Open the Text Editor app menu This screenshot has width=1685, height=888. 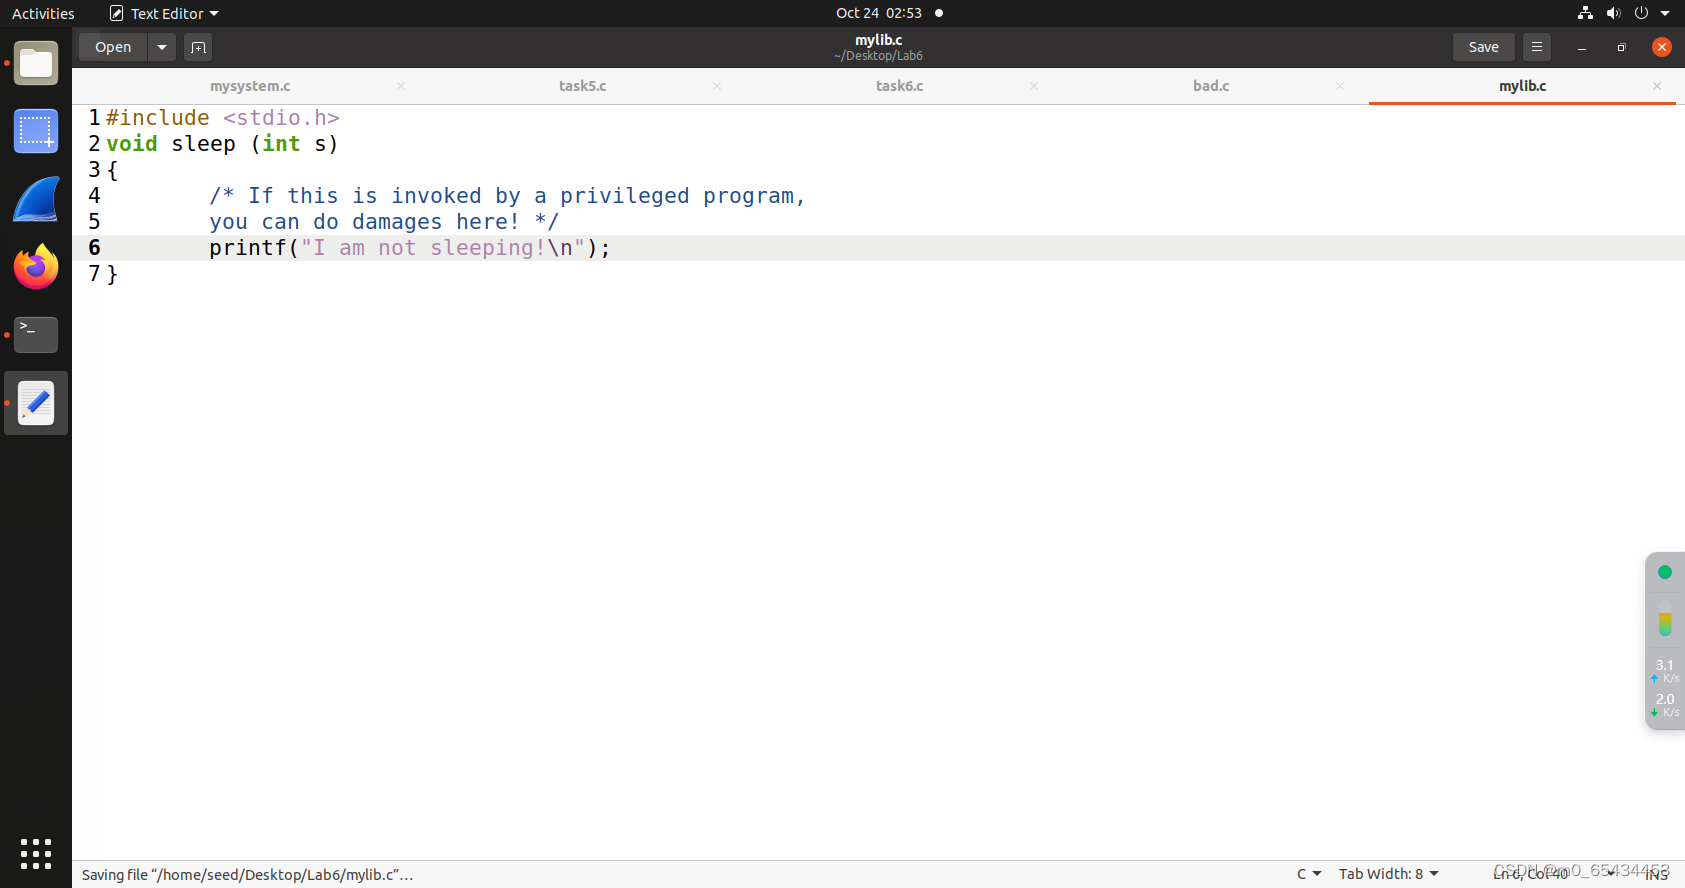point(164,13)
